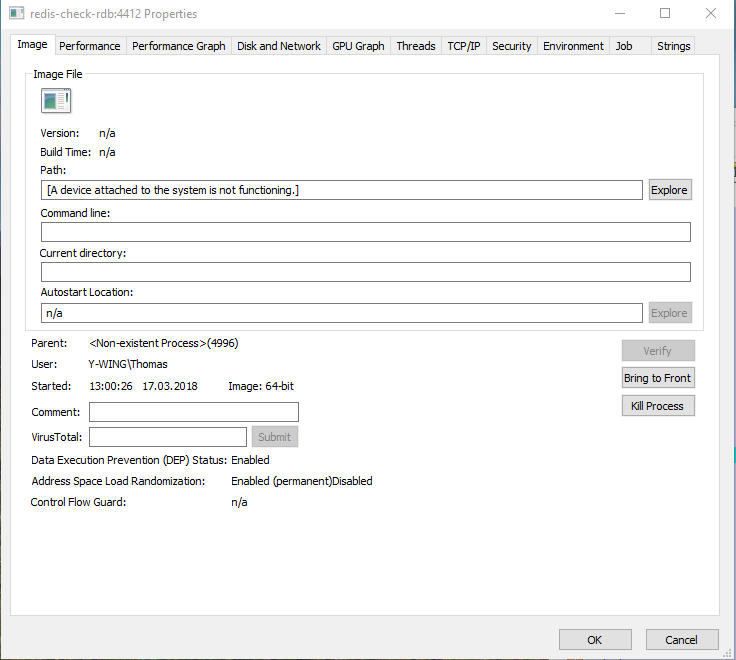Click the Kill Process button
This screenshot has width=736, height=660.
click(x=658, y=406)
